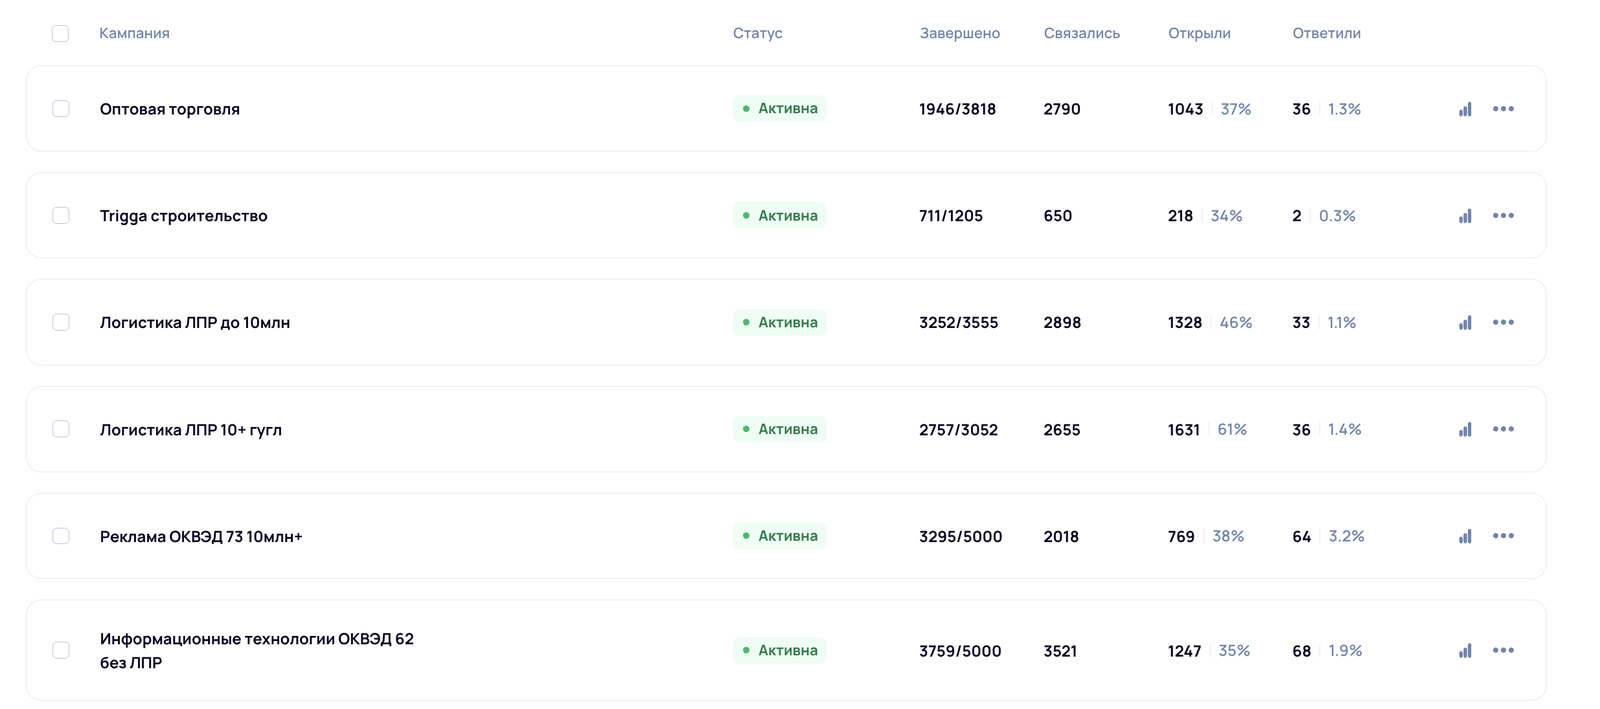Click the Статус column header
Screen dimensions: 1600x709
click(x=757, y=33)
